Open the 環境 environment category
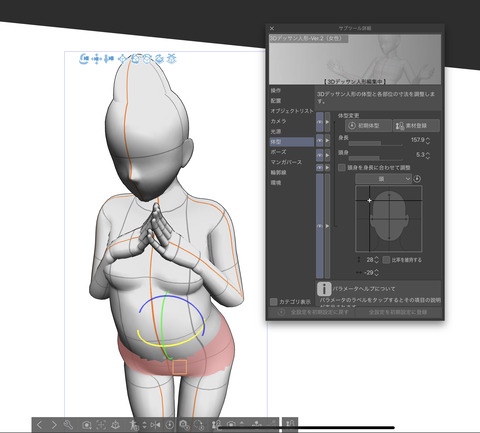The width and height of the screenshot is (480, 433). [276, 183]
